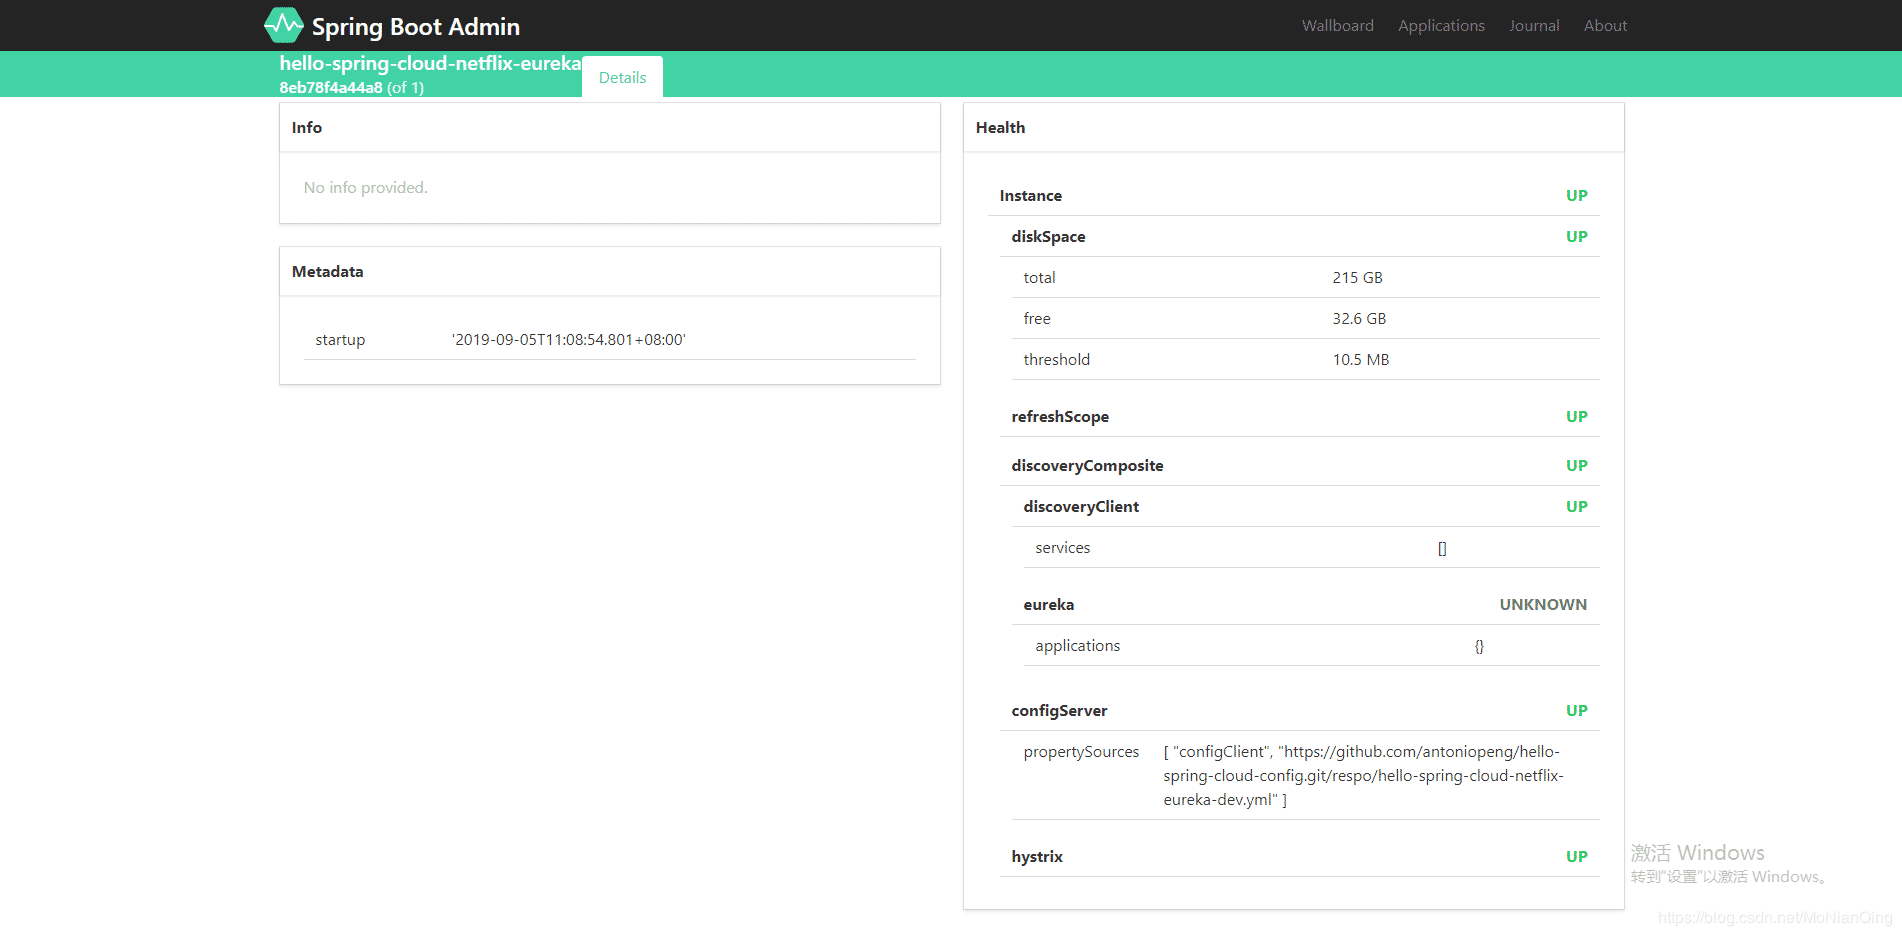Click the instance id 8eb78f4a44a8
Image resolution: width=1902 pixels, height=936 pixels.
coord(330,88)
